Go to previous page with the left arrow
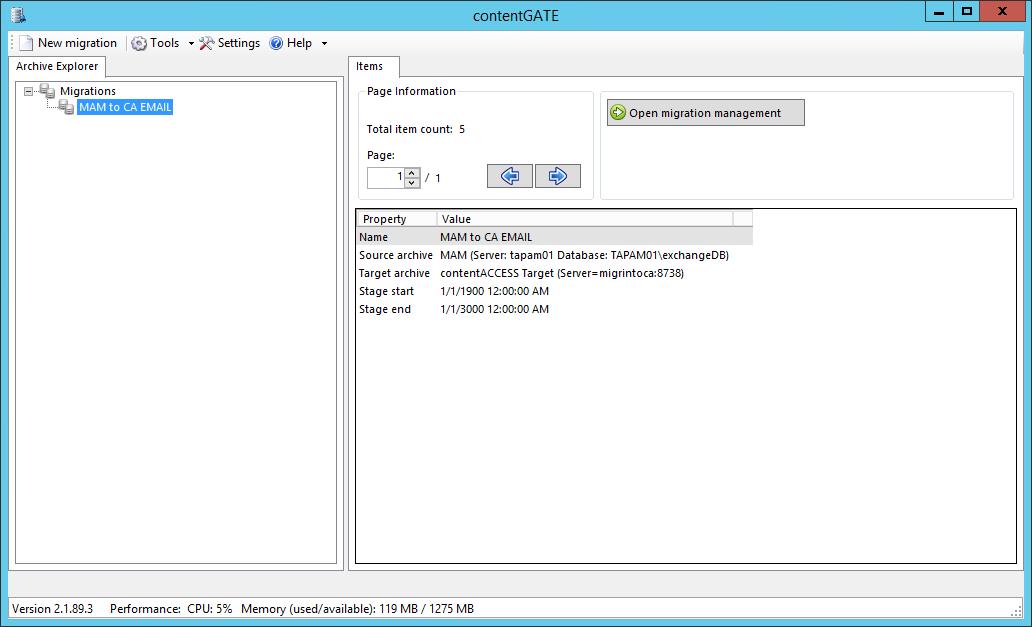The height and width of the screenshot is (627, 1032). (x=510, y=176)
